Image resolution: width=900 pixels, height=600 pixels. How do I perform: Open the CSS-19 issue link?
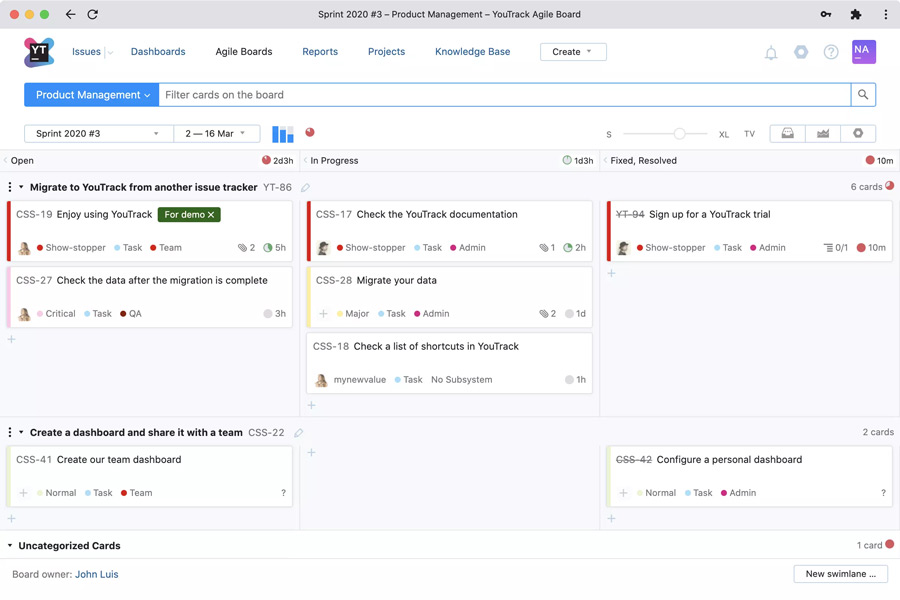click(34, 214)
